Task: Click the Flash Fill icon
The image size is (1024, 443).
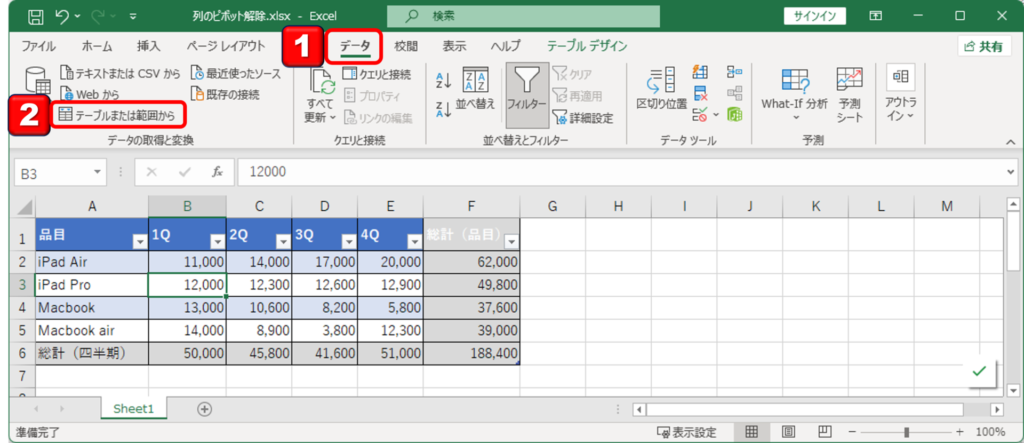Action: pos(700,72)
